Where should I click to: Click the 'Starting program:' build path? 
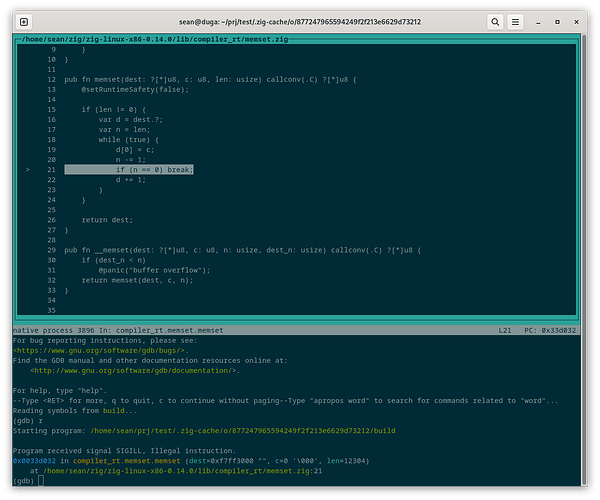pyautogui.click(x=243, y=431)
